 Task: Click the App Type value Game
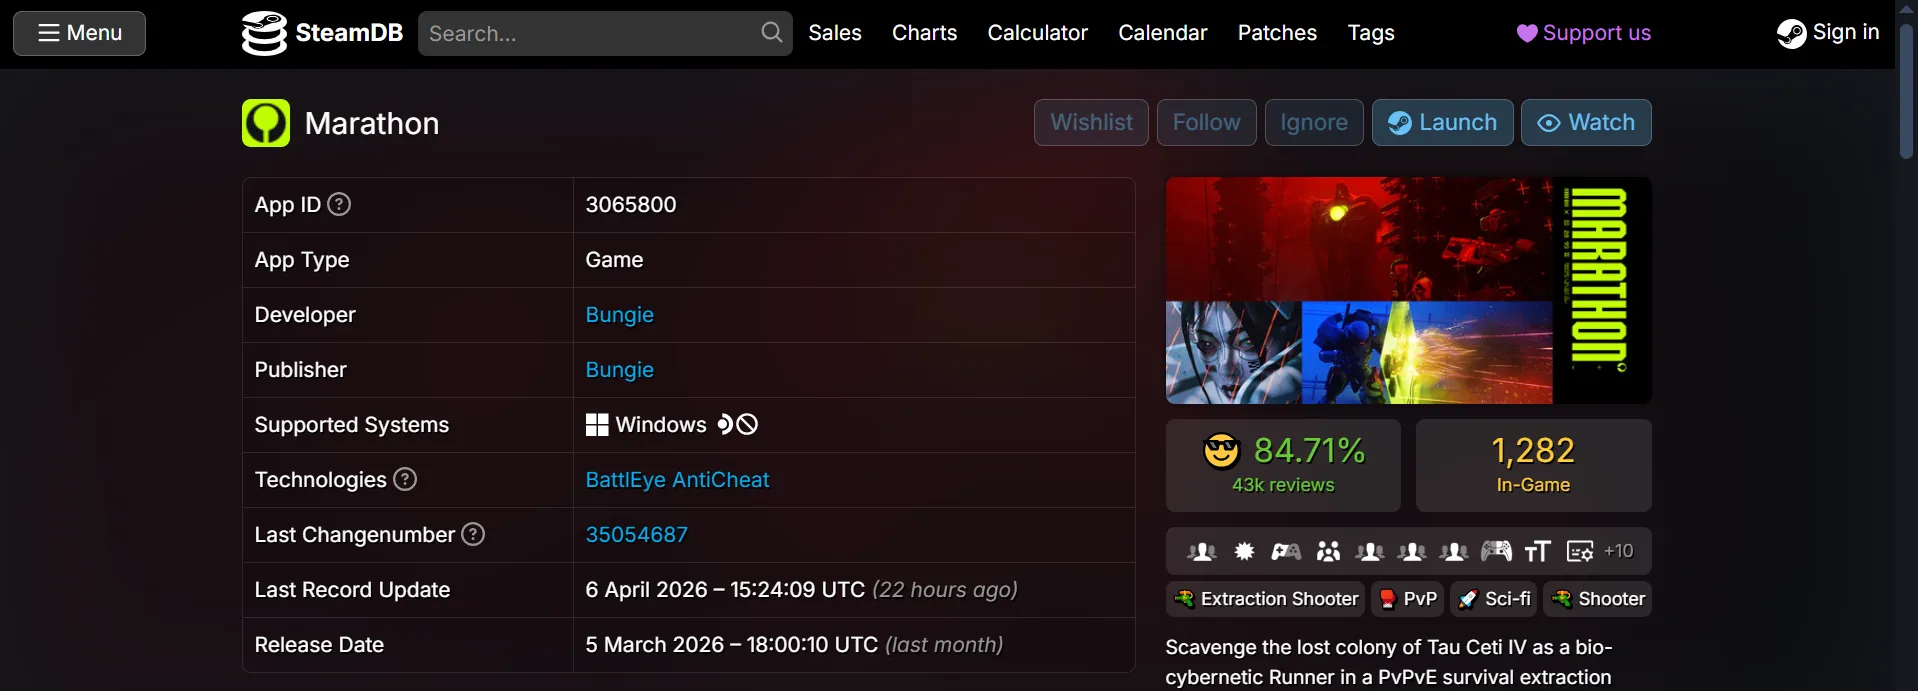[x=614, y=260]
